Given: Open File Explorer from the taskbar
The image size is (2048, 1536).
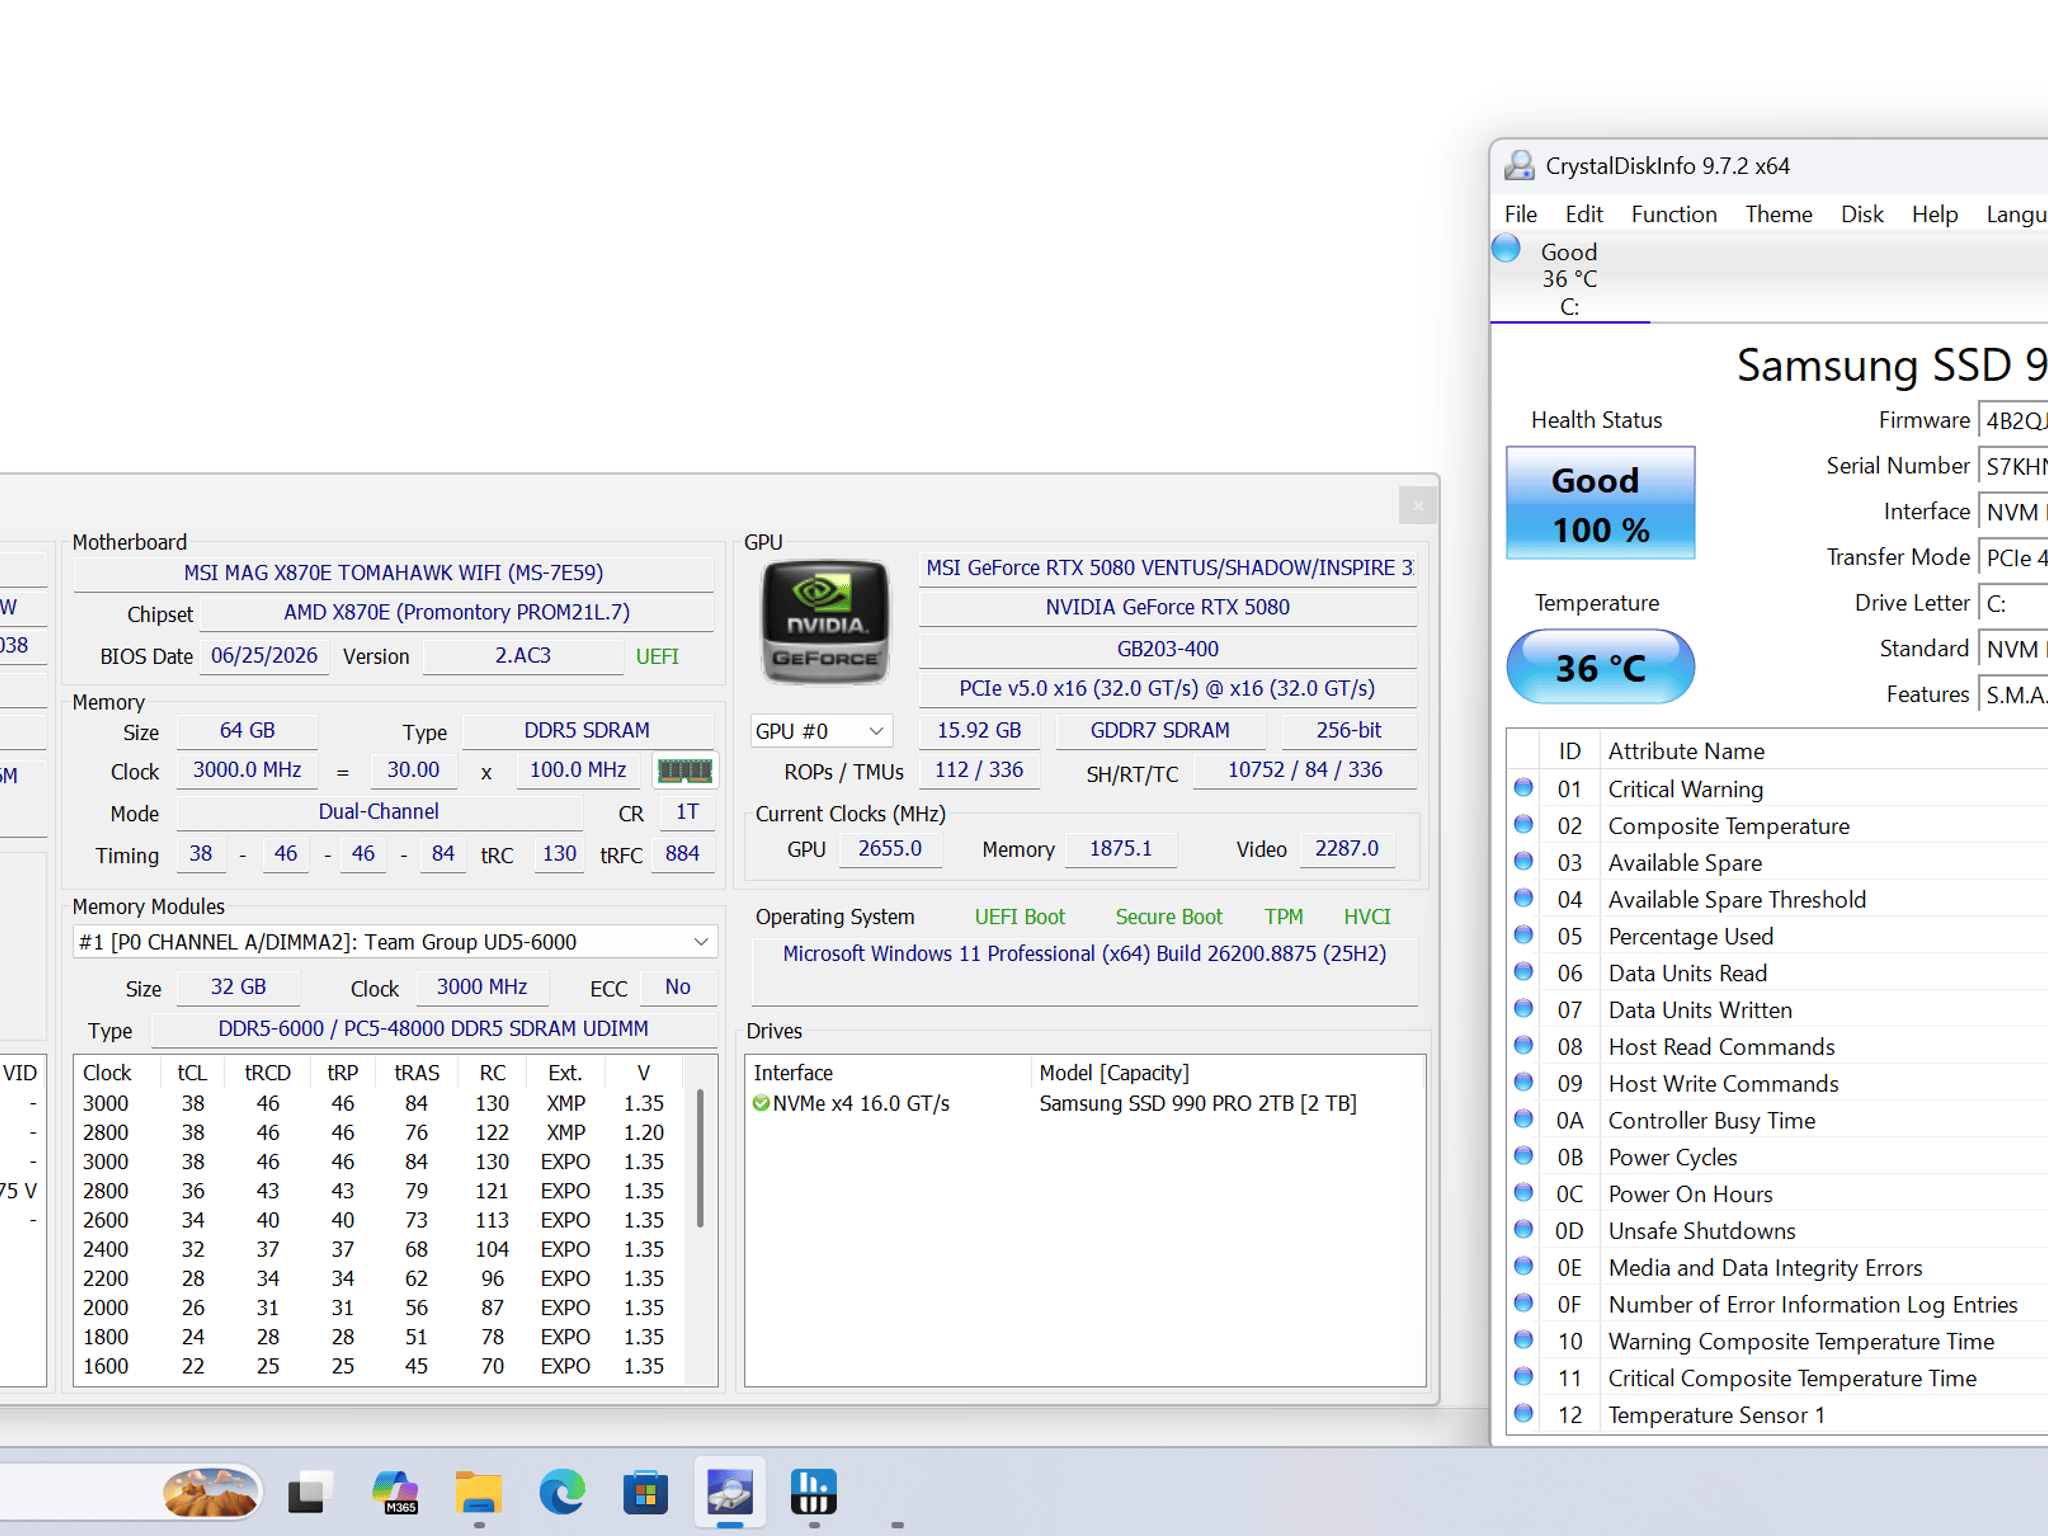Looking at the screenshot, I should (478, 1493).
